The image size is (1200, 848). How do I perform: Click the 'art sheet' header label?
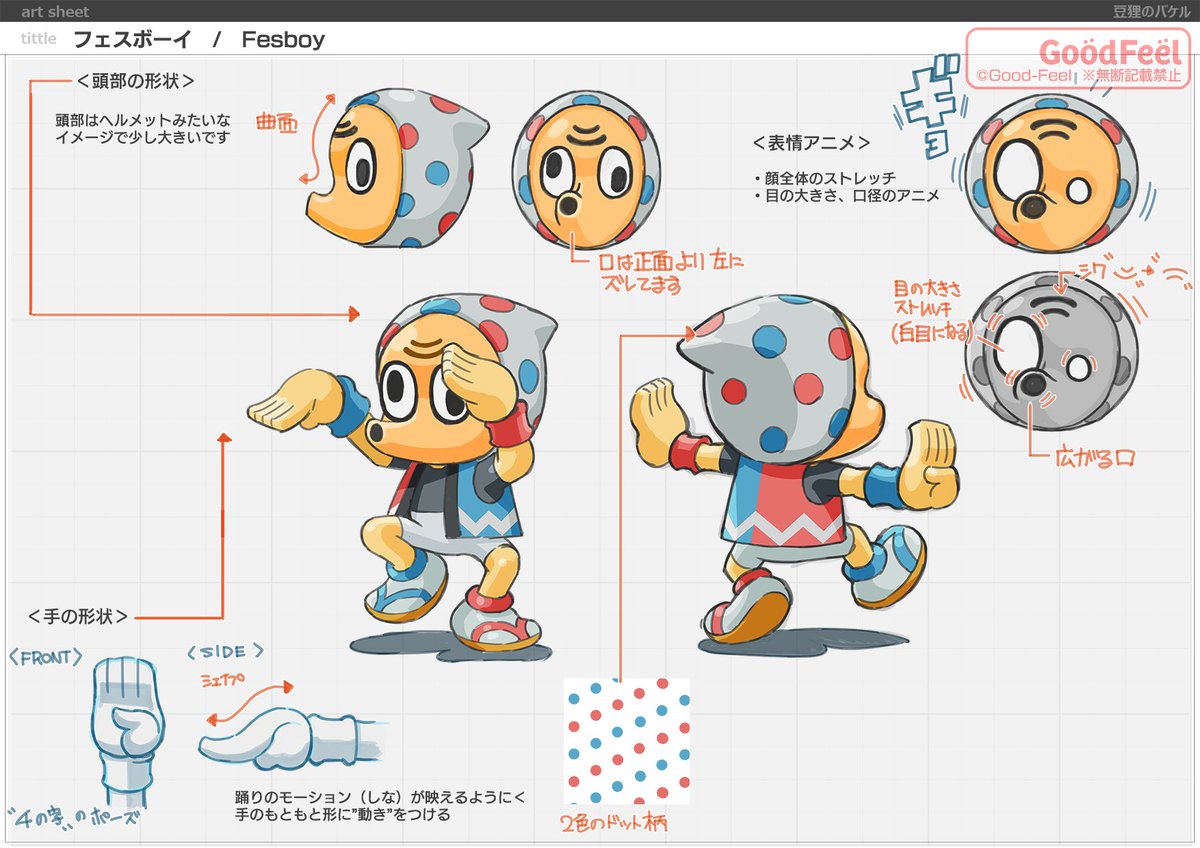[55, 12]
